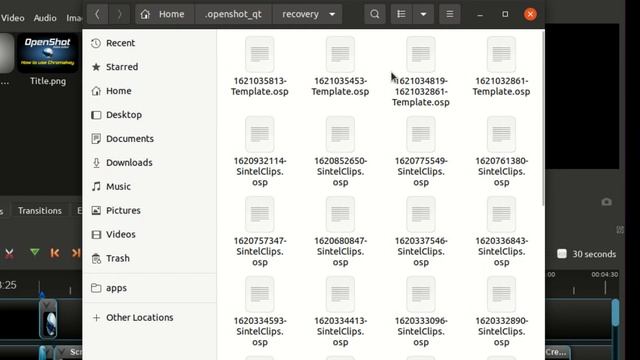Select file 1620334413-SintelClips.osp
The width and height of the screenshot is (640, 360).
(340, 312)
